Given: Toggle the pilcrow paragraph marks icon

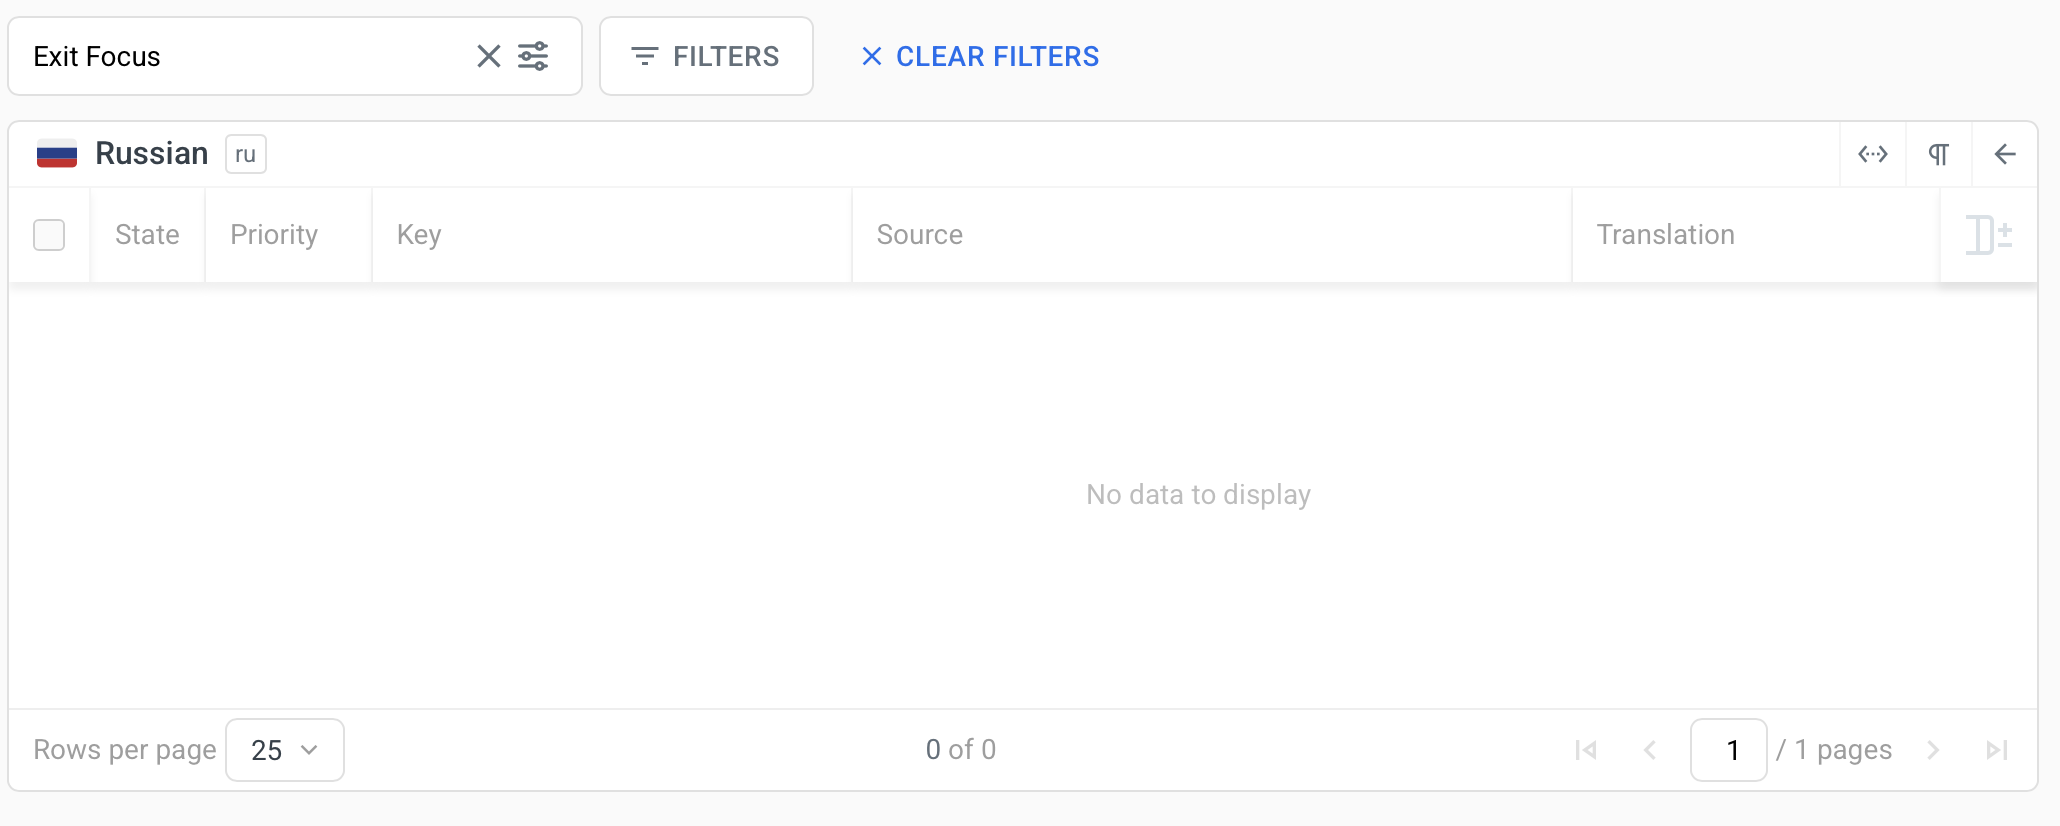Looking at the screenshot, I should (x=1938, y=154).
